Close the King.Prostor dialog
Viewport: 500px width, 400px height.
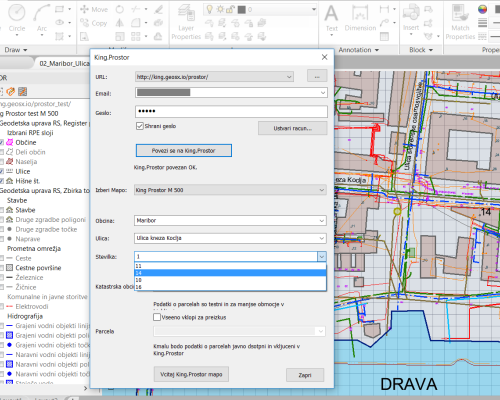(x=325, y=57)
